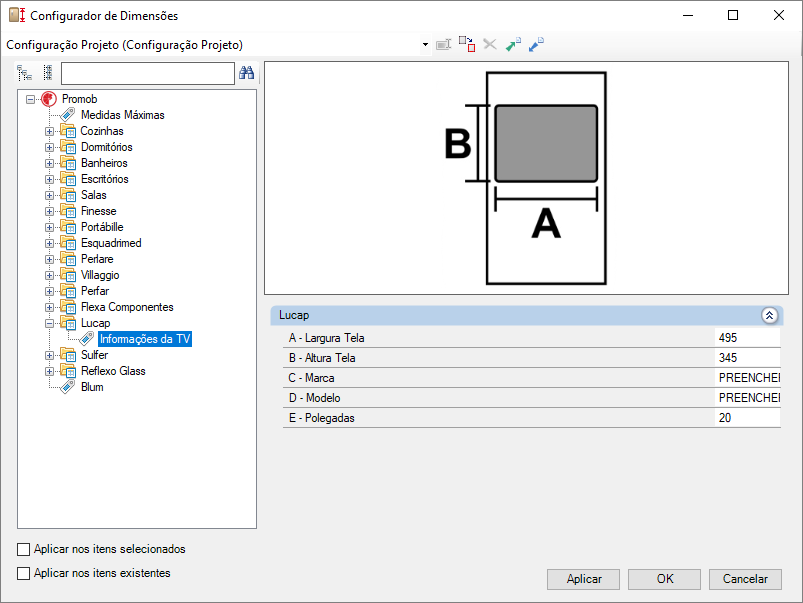Click the Lucap folder icon

click(68, 323)
